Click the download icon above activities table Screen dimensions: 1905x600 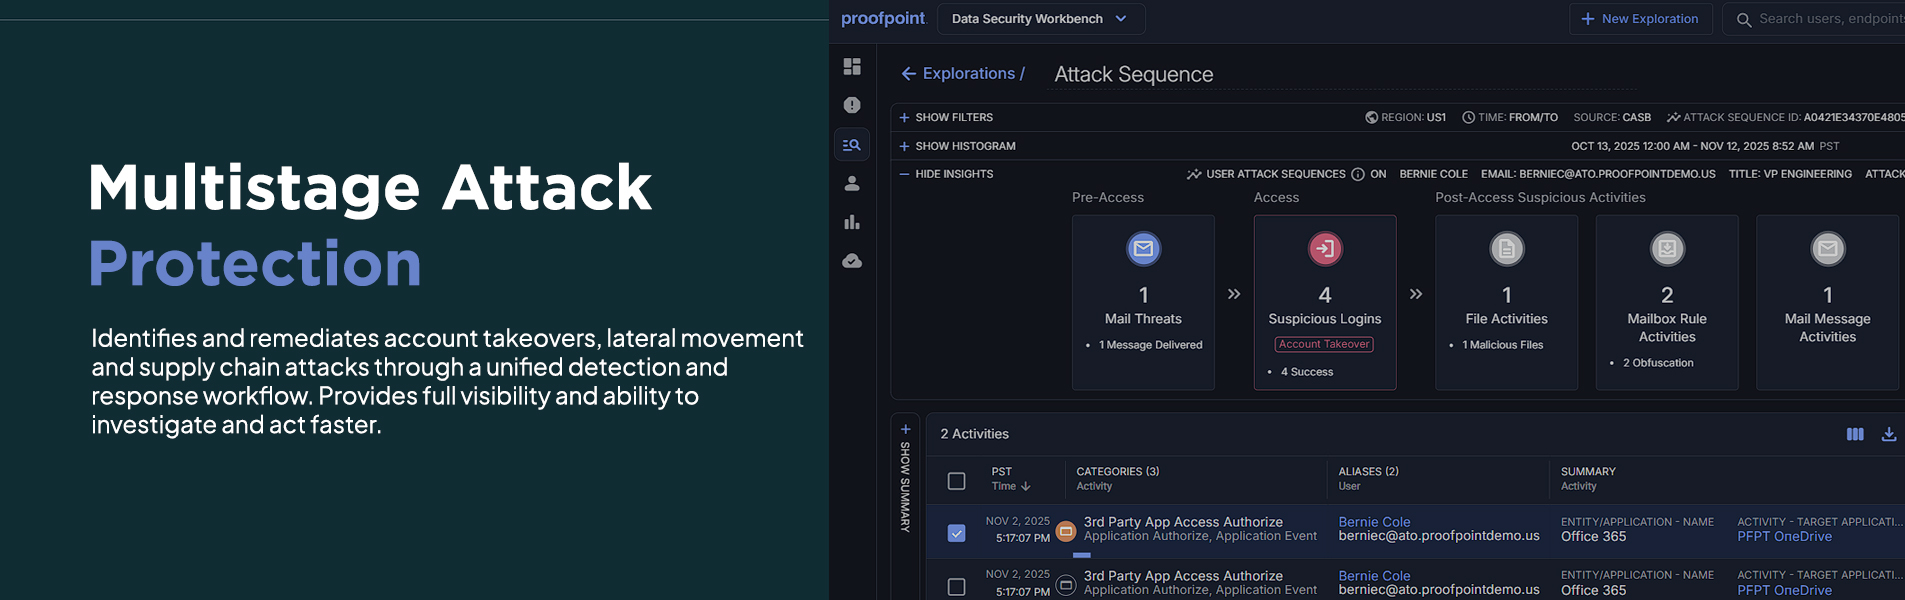[1889, 434]
